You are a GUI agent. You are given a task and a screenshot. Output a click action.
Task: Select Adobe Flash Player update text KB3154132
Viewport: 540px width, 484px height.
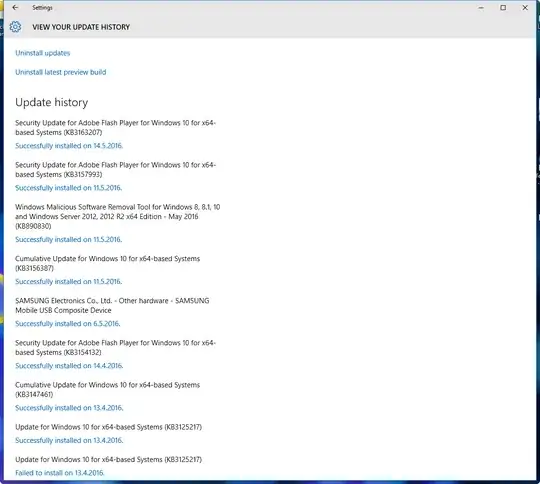[115, 347]
